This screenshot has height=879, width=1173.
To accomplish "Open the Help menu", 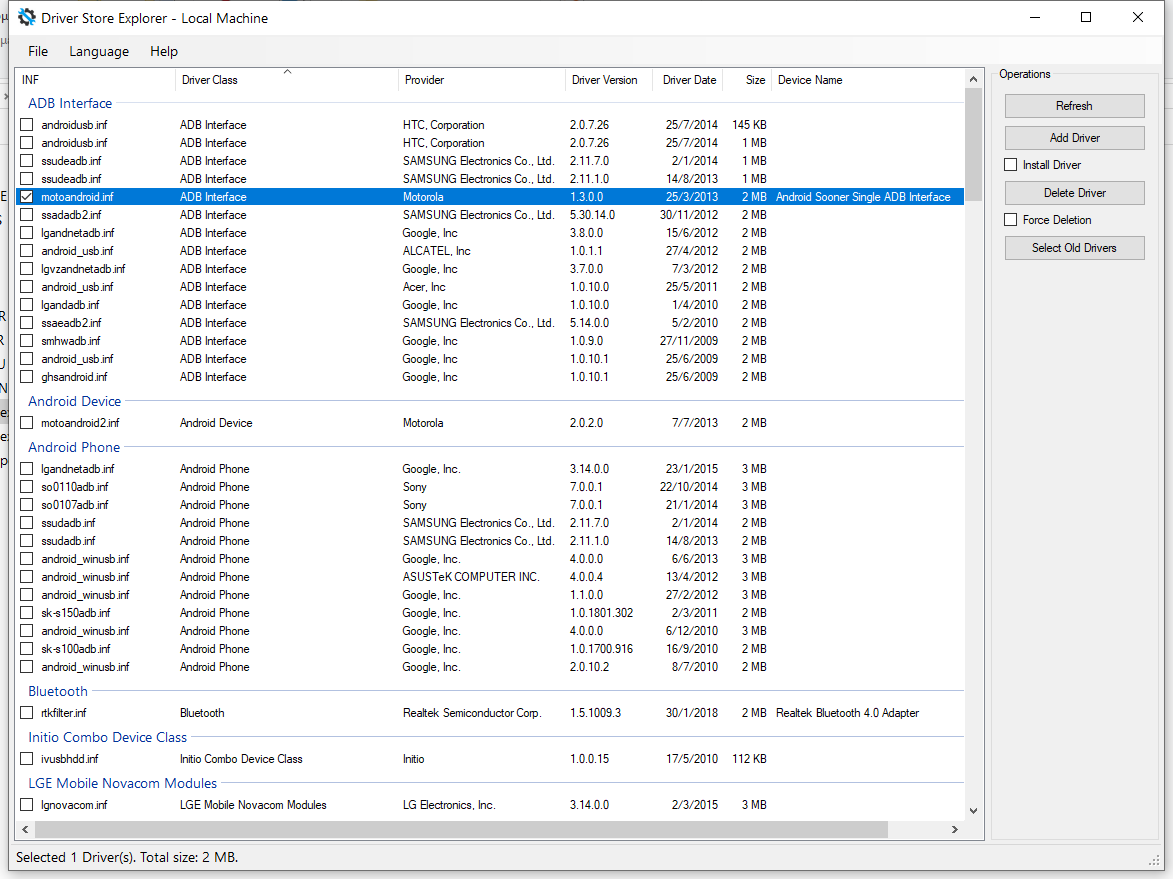I will pos(164,51).
